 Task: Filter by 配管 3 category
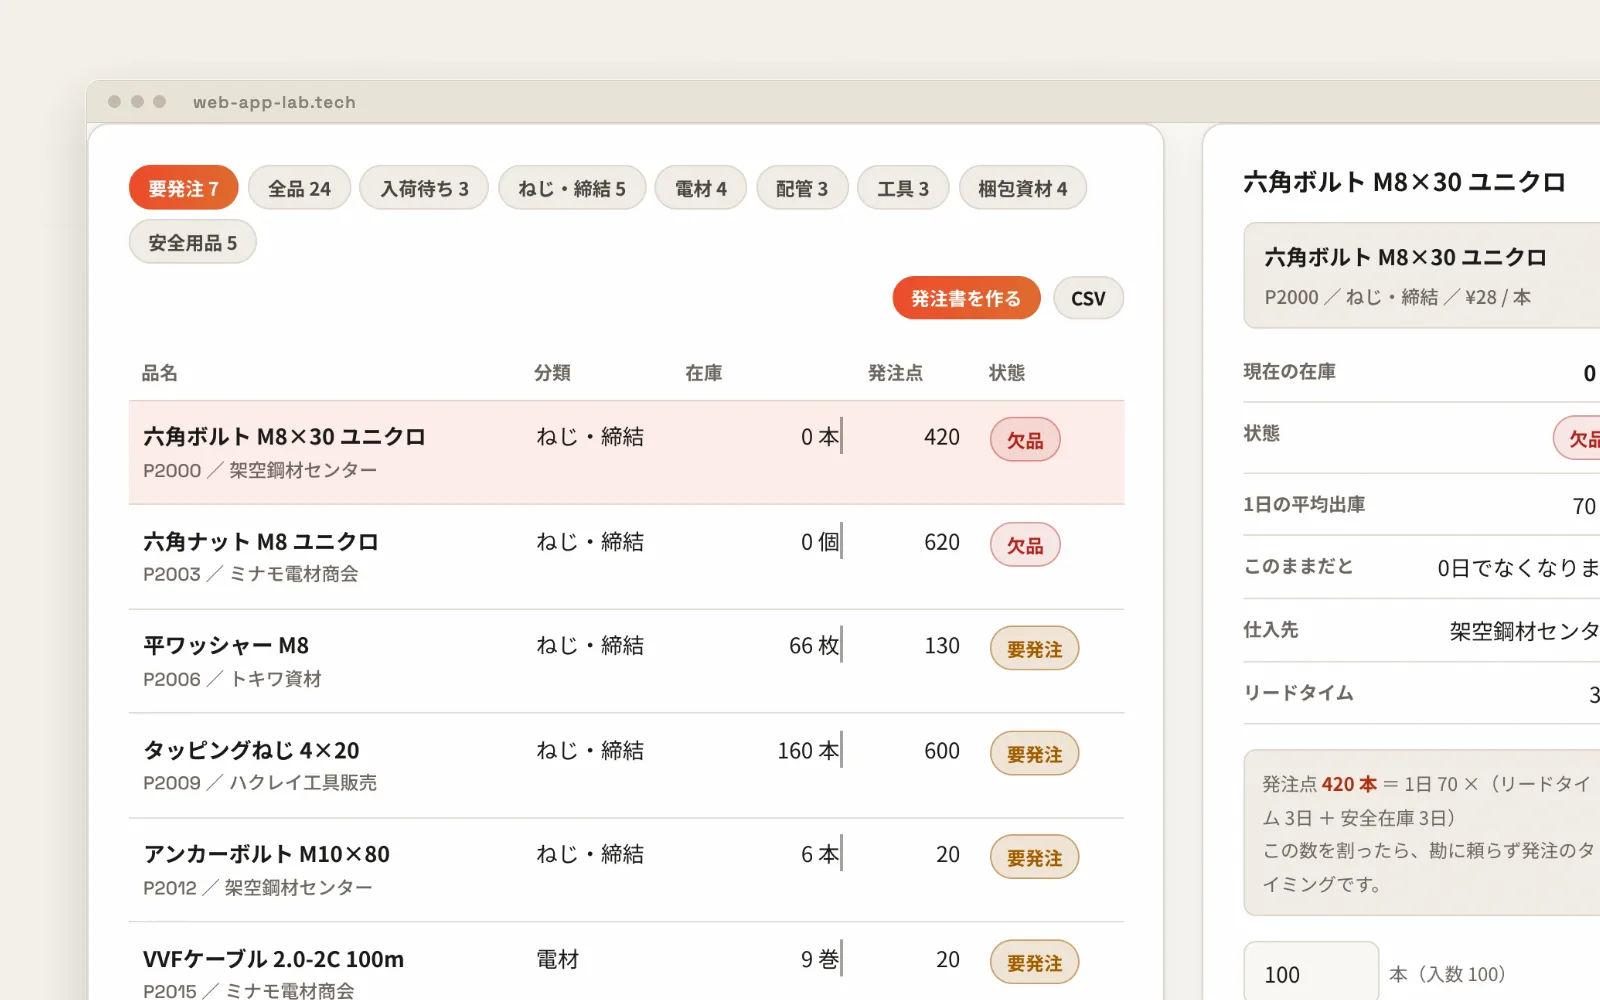pyautogui.click(x=802, y=188)
